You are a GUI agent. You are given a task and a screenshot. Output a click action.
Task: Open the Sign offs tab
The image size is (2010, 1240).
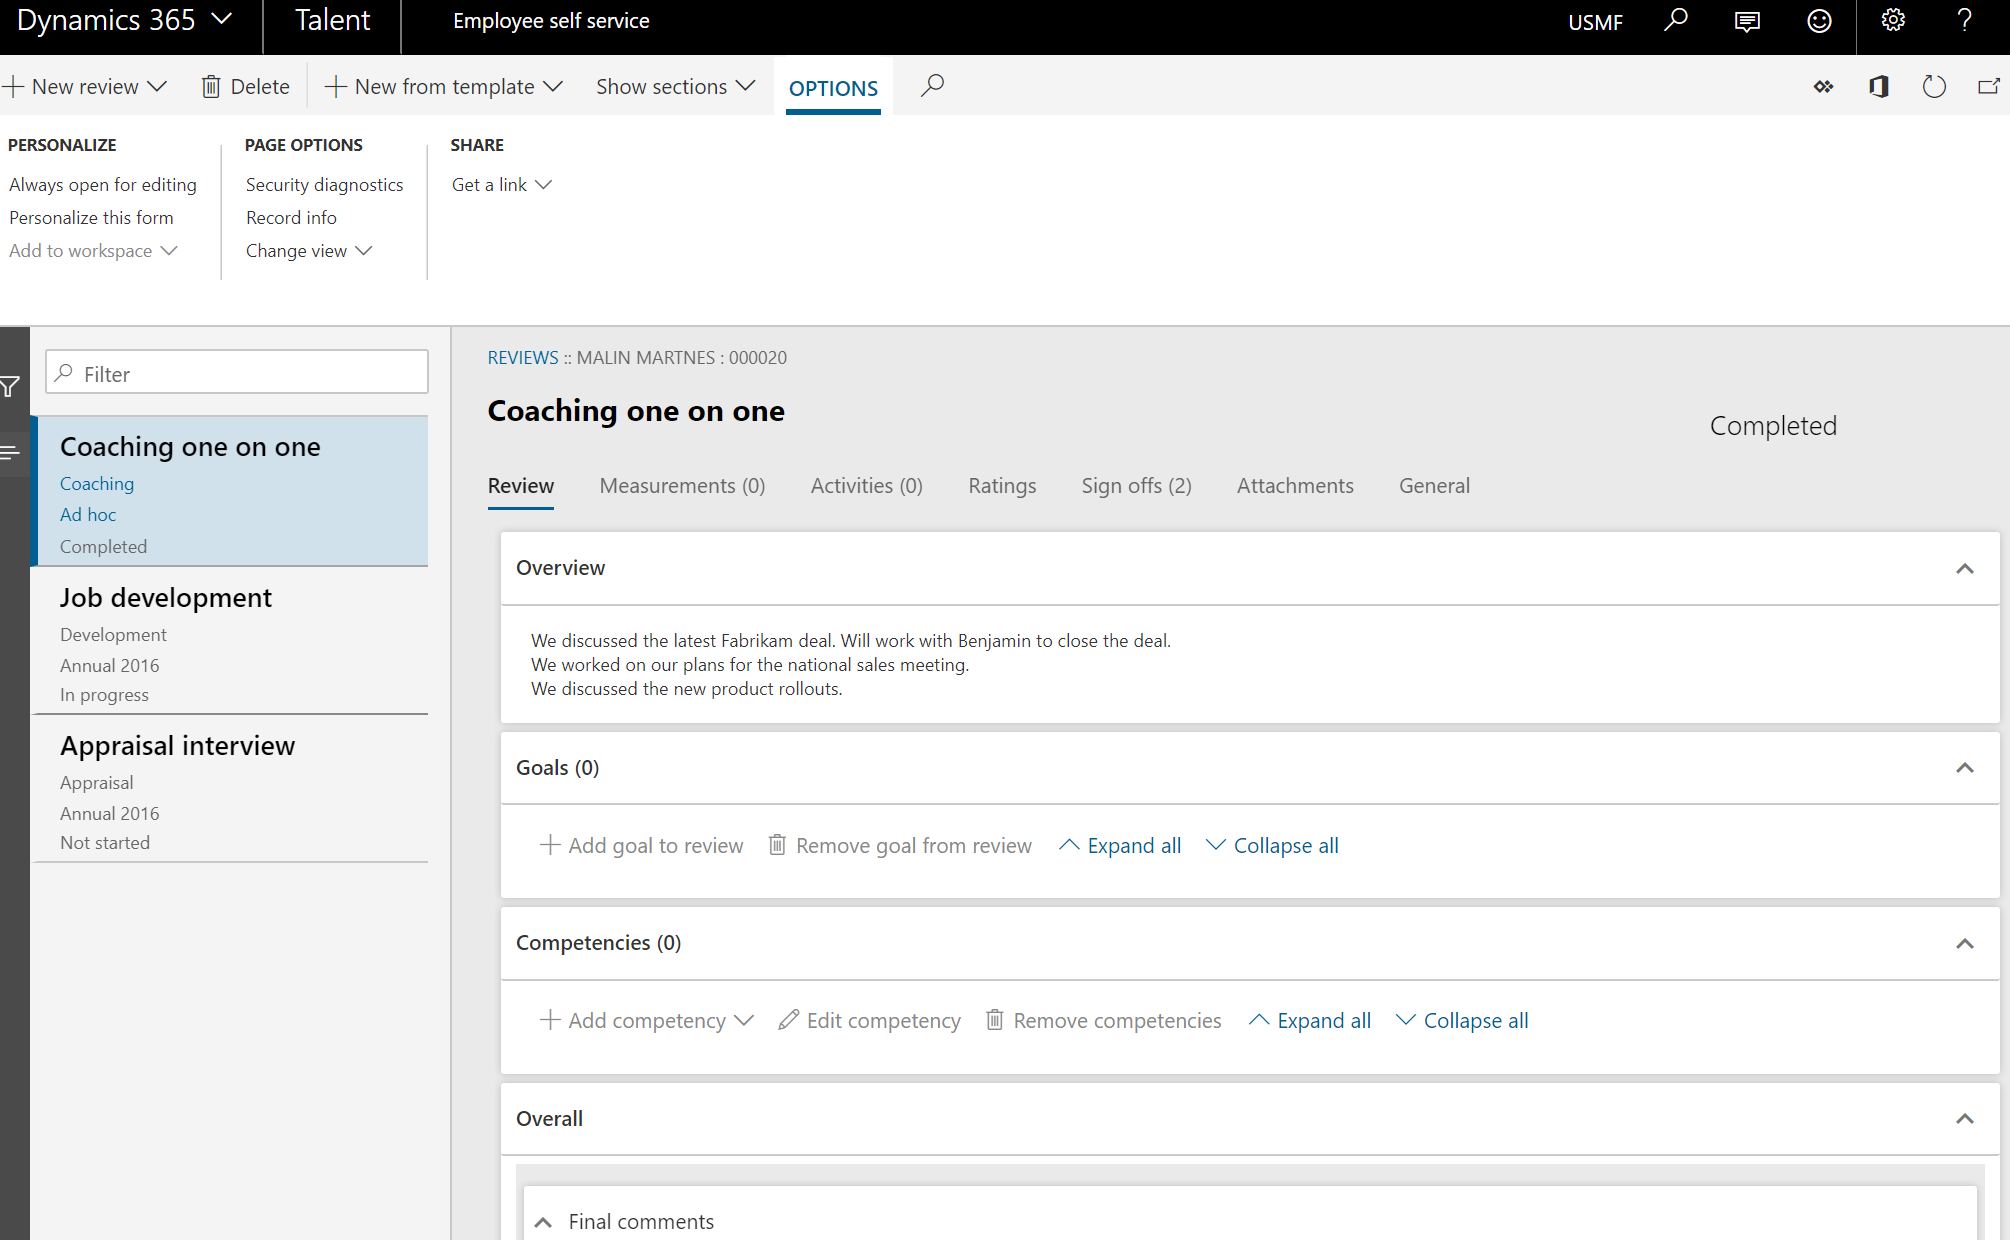1136,485
